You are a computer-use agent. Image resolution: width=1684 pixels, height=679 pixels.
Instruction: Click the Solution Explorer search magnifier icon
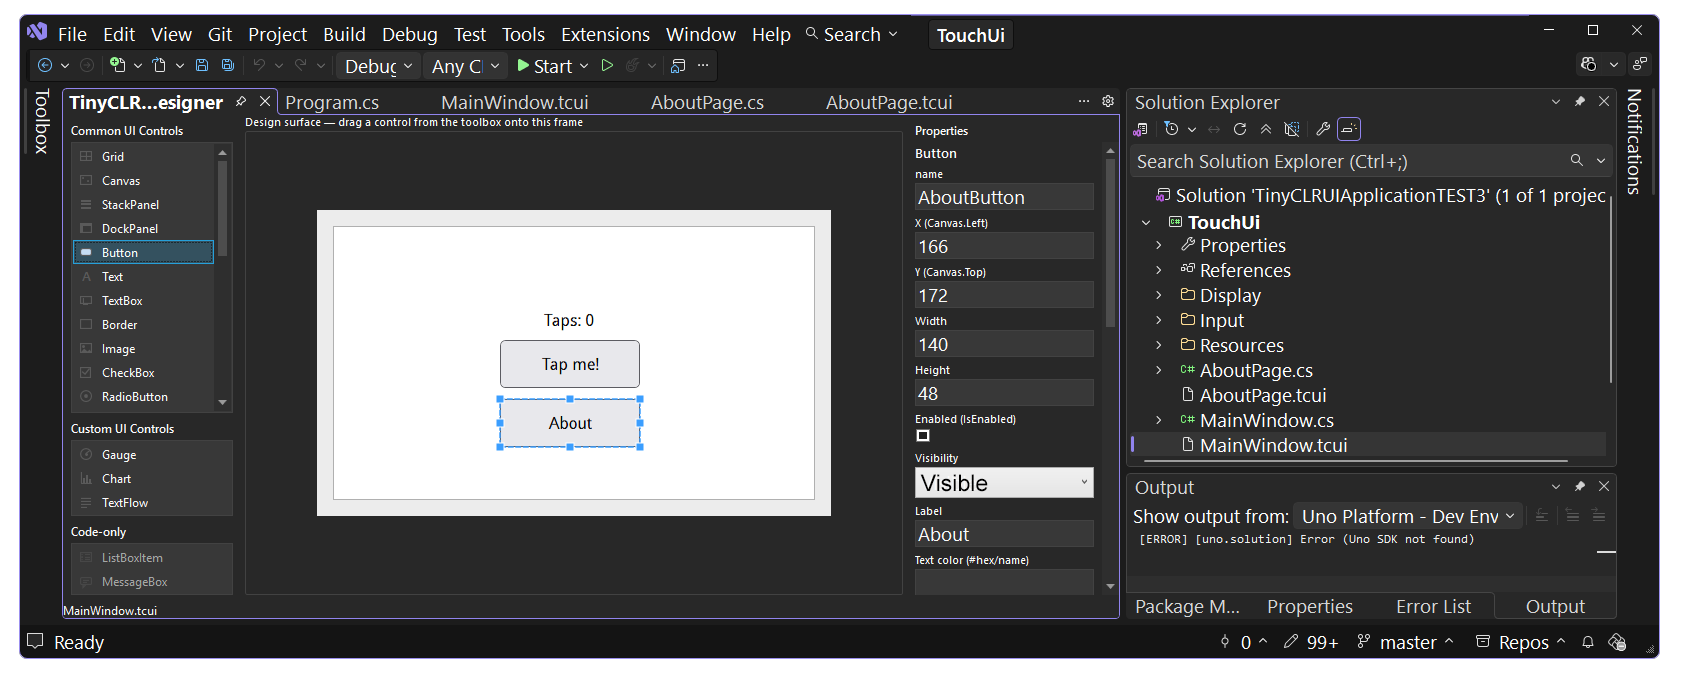1577,160
